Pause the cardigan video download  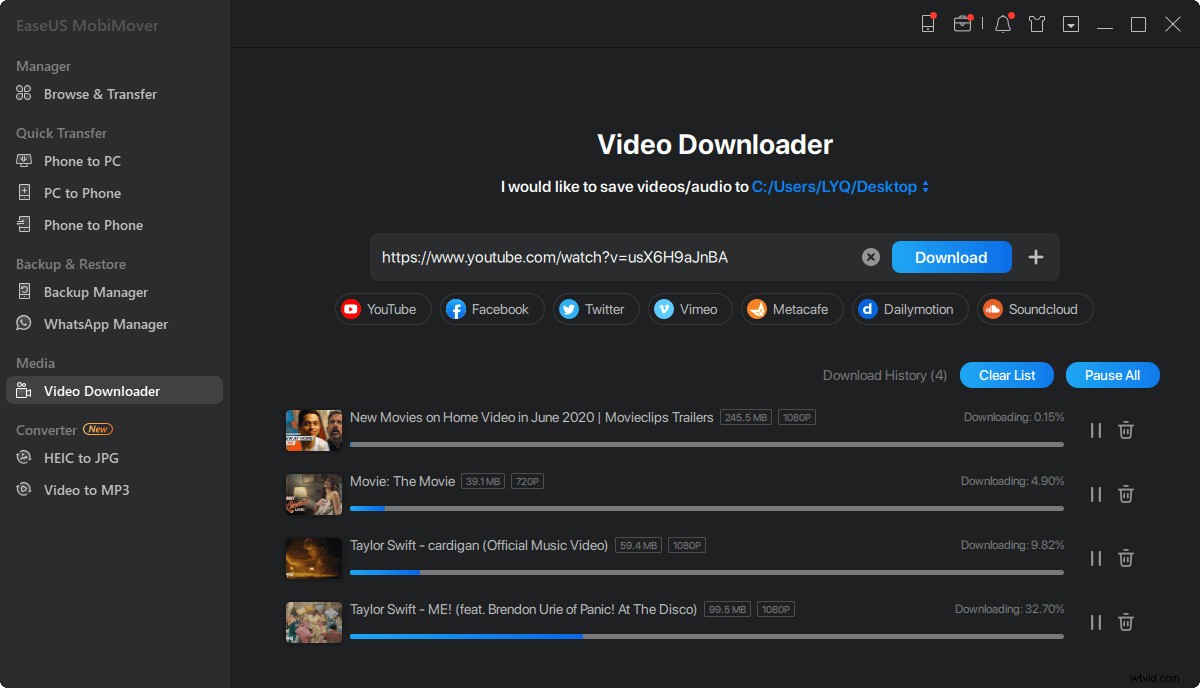click(x=1095, y=558)
